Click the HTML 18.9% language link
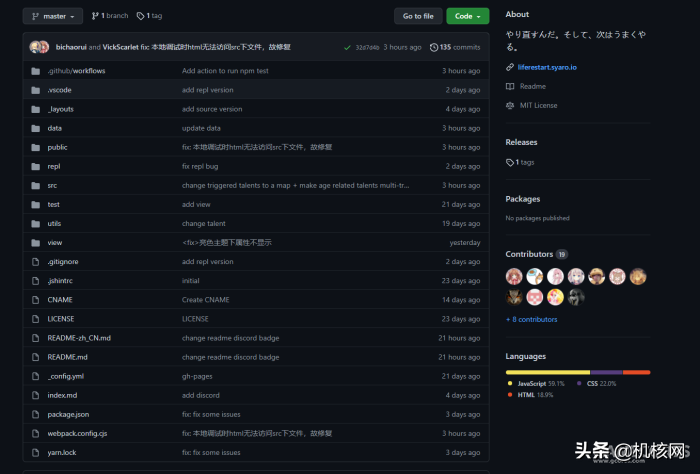Viewport: 700px width, 474px height. [x=530, y=395]
